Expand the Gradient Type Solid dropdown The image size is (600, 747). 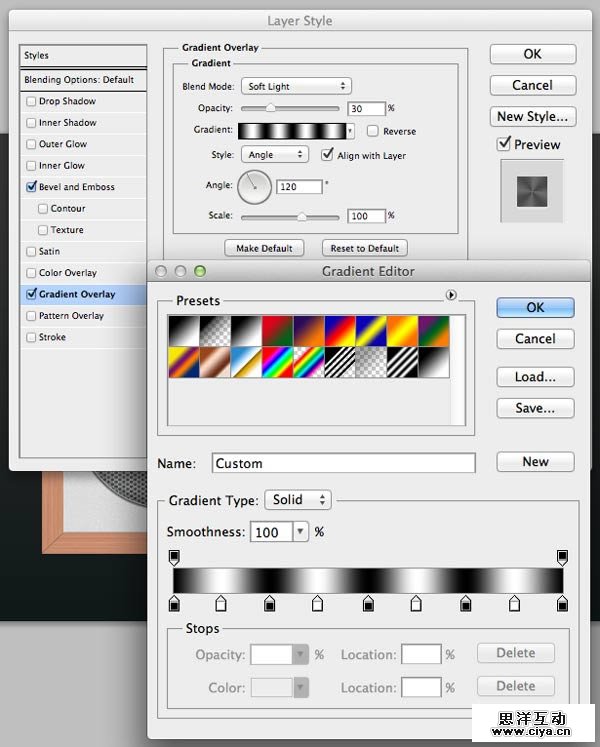[298, 500]
